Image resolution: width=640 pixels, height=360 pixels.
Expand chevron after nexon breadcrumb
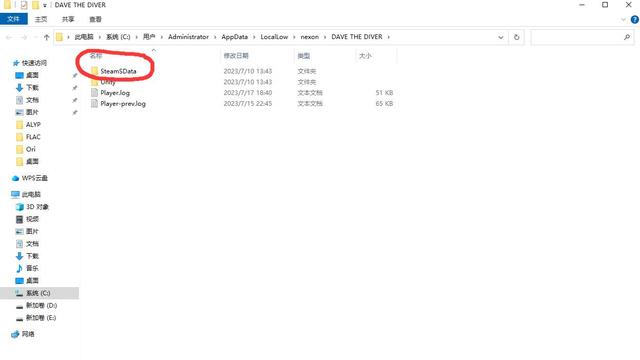[325, 37]
